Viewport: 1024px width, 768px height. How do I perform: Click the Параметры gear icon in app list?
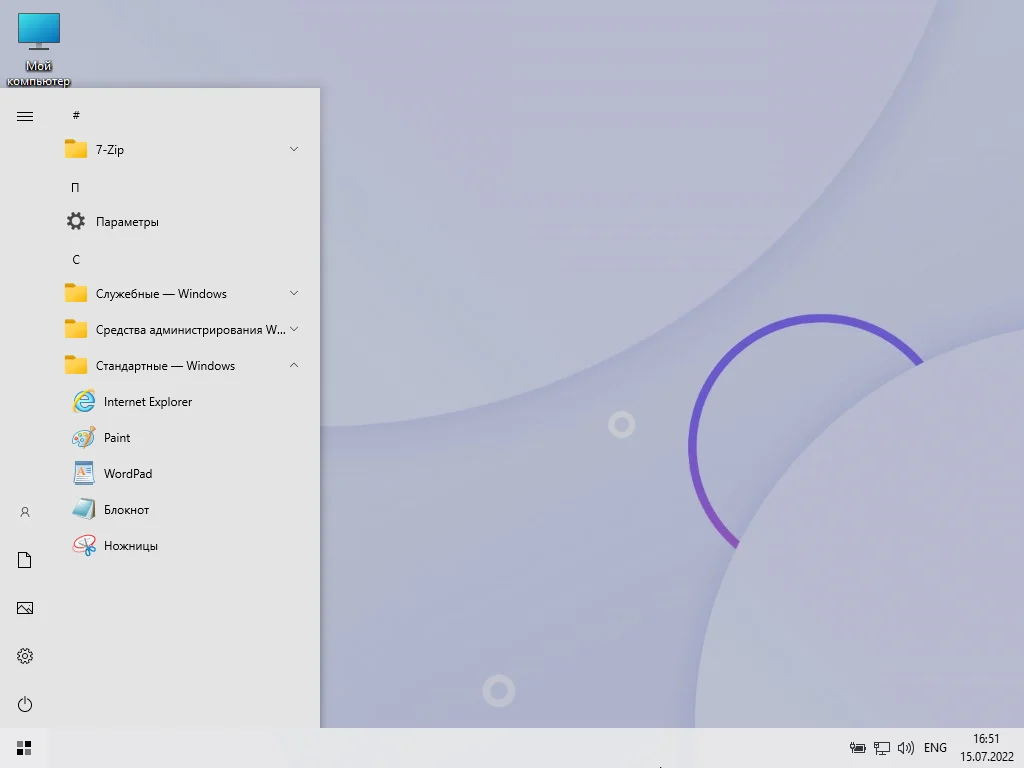tap(76, 221)
